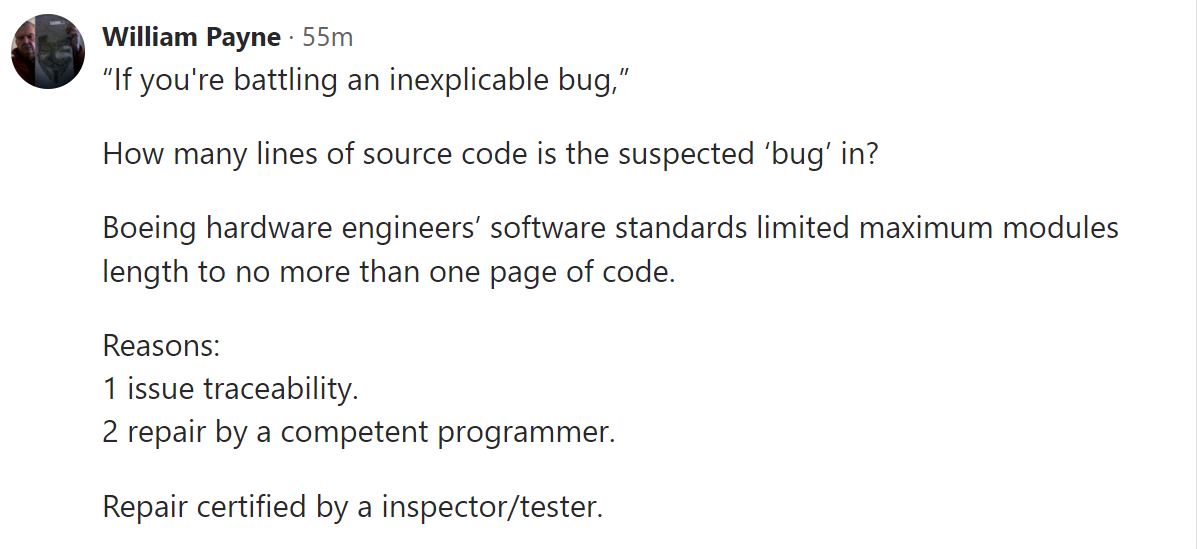This screenshot has width=1197, height=549.
Task: Click the quoted inexplicable bug line
Action: [x=366, y=80]
